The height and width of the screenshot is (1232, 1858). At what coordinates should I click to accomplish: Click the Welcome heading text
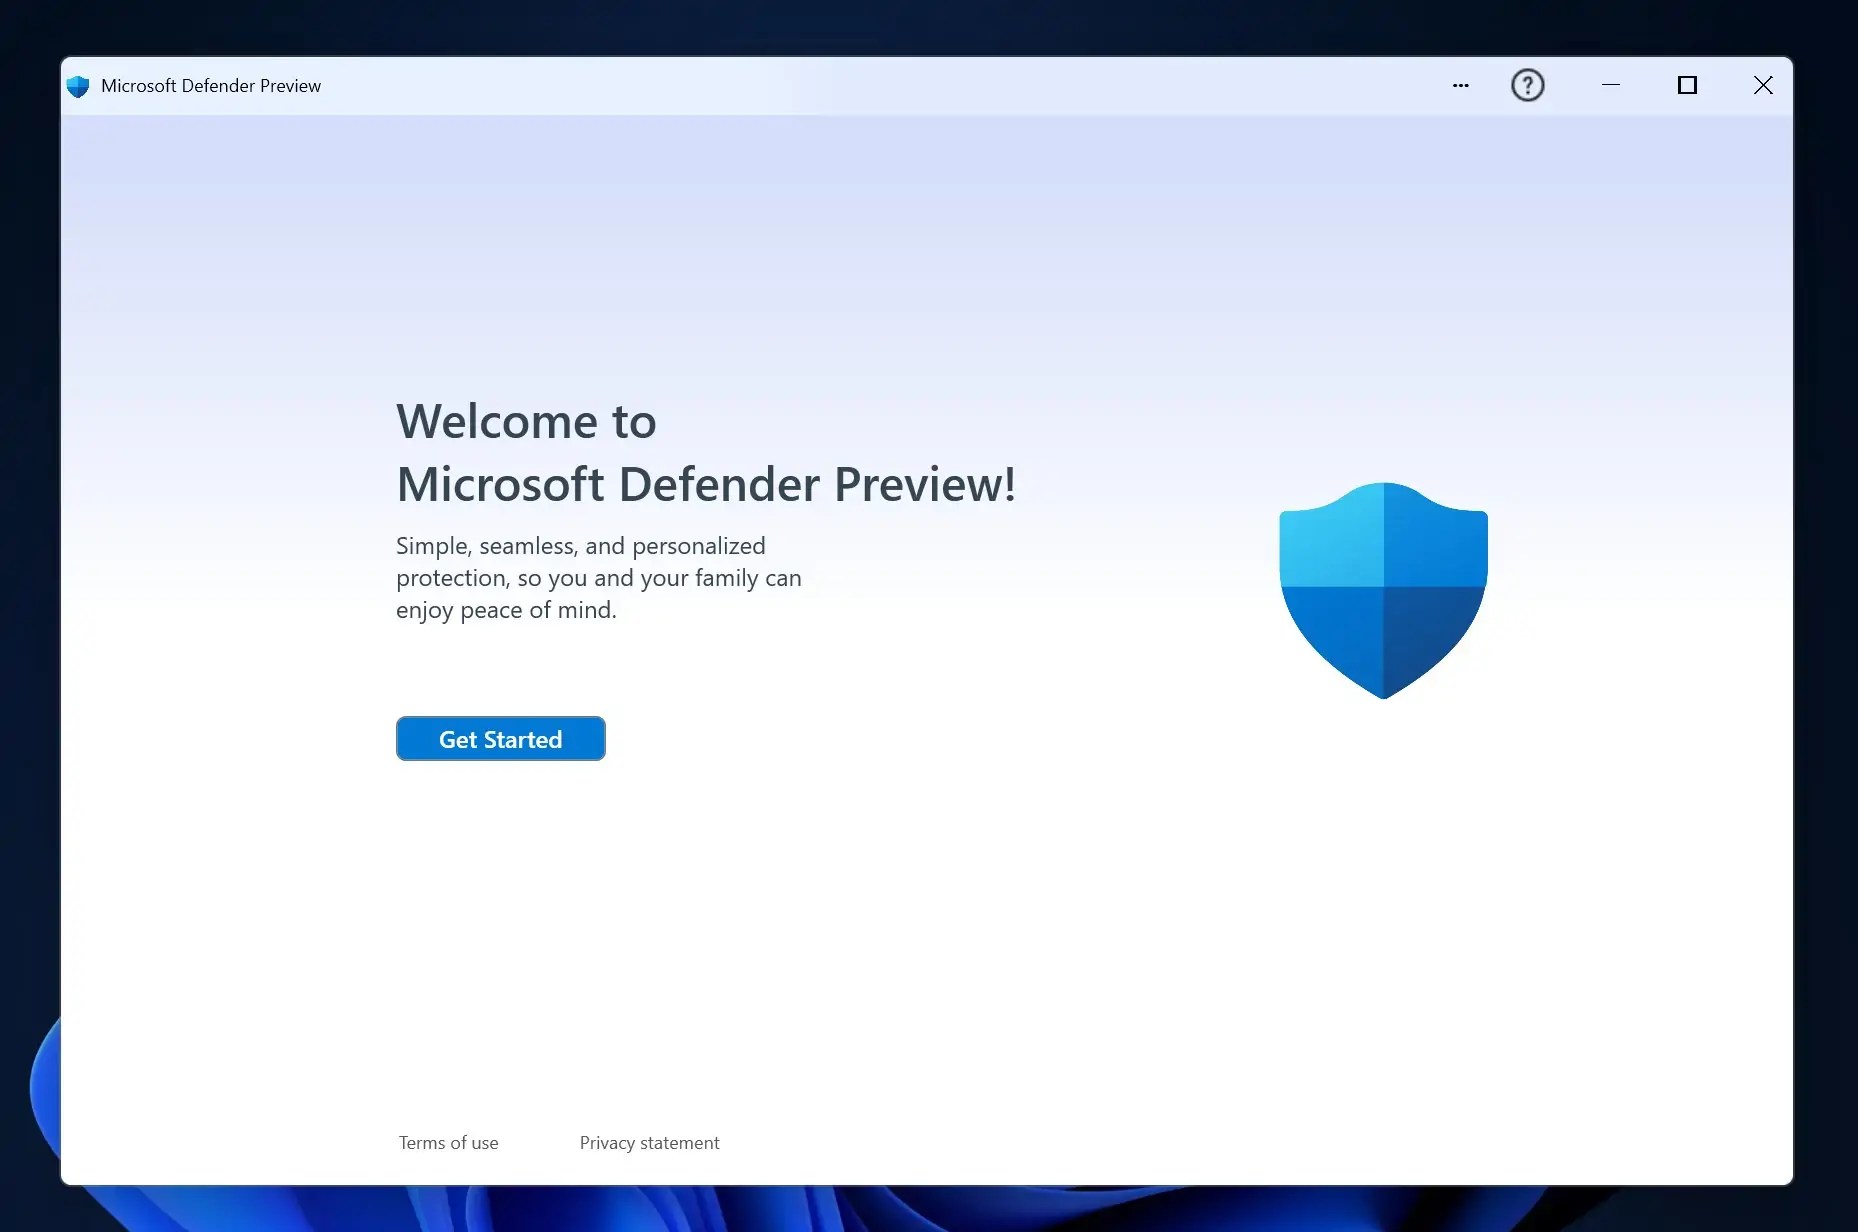pyautogui.click(x=526, y=421)
